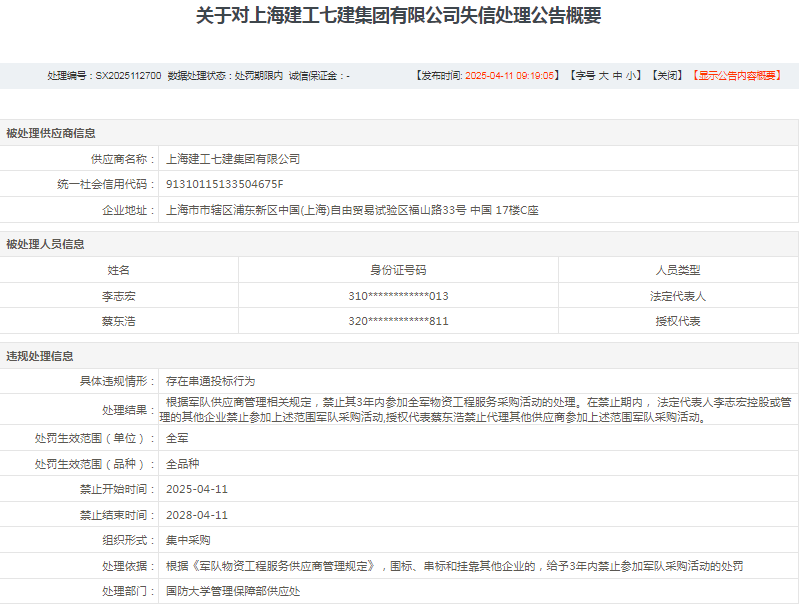Select name cell 李志宏

pos(118,296)
